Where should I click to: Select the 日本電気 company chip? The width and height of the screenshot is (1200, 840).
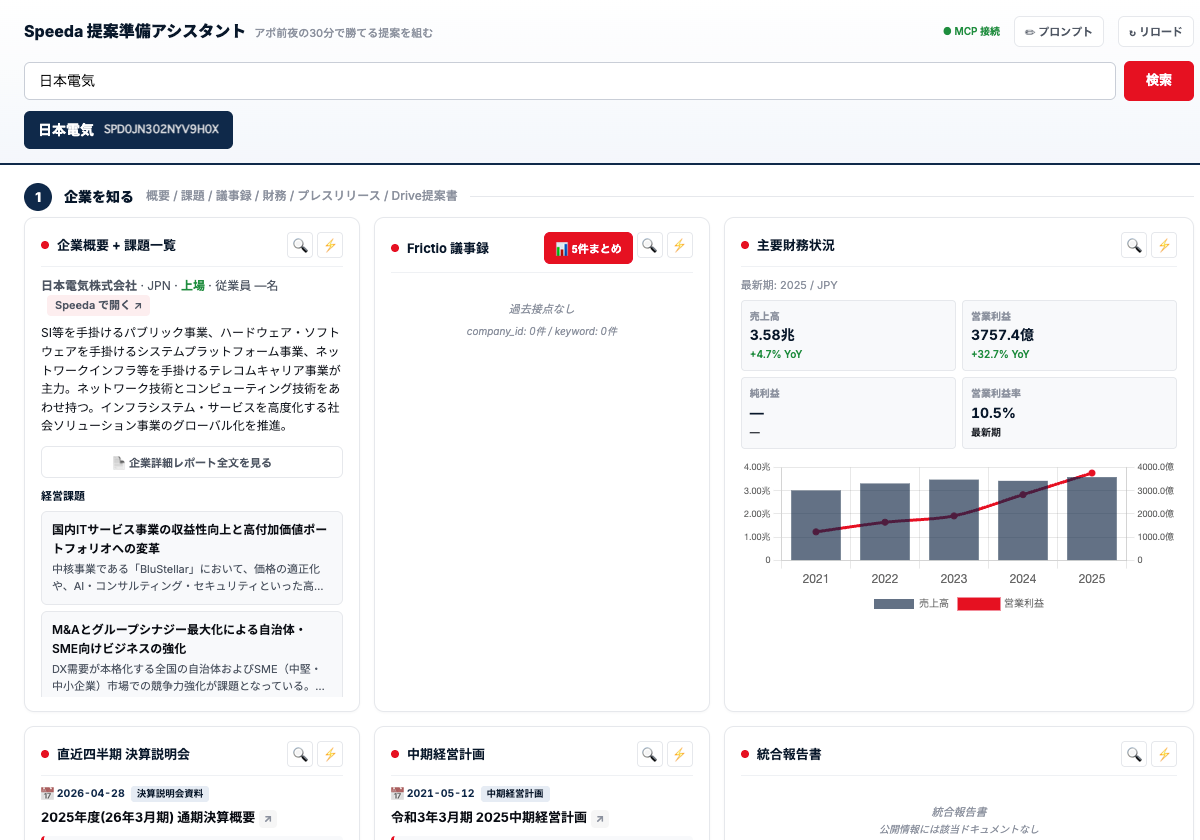(x=128, y=130)
